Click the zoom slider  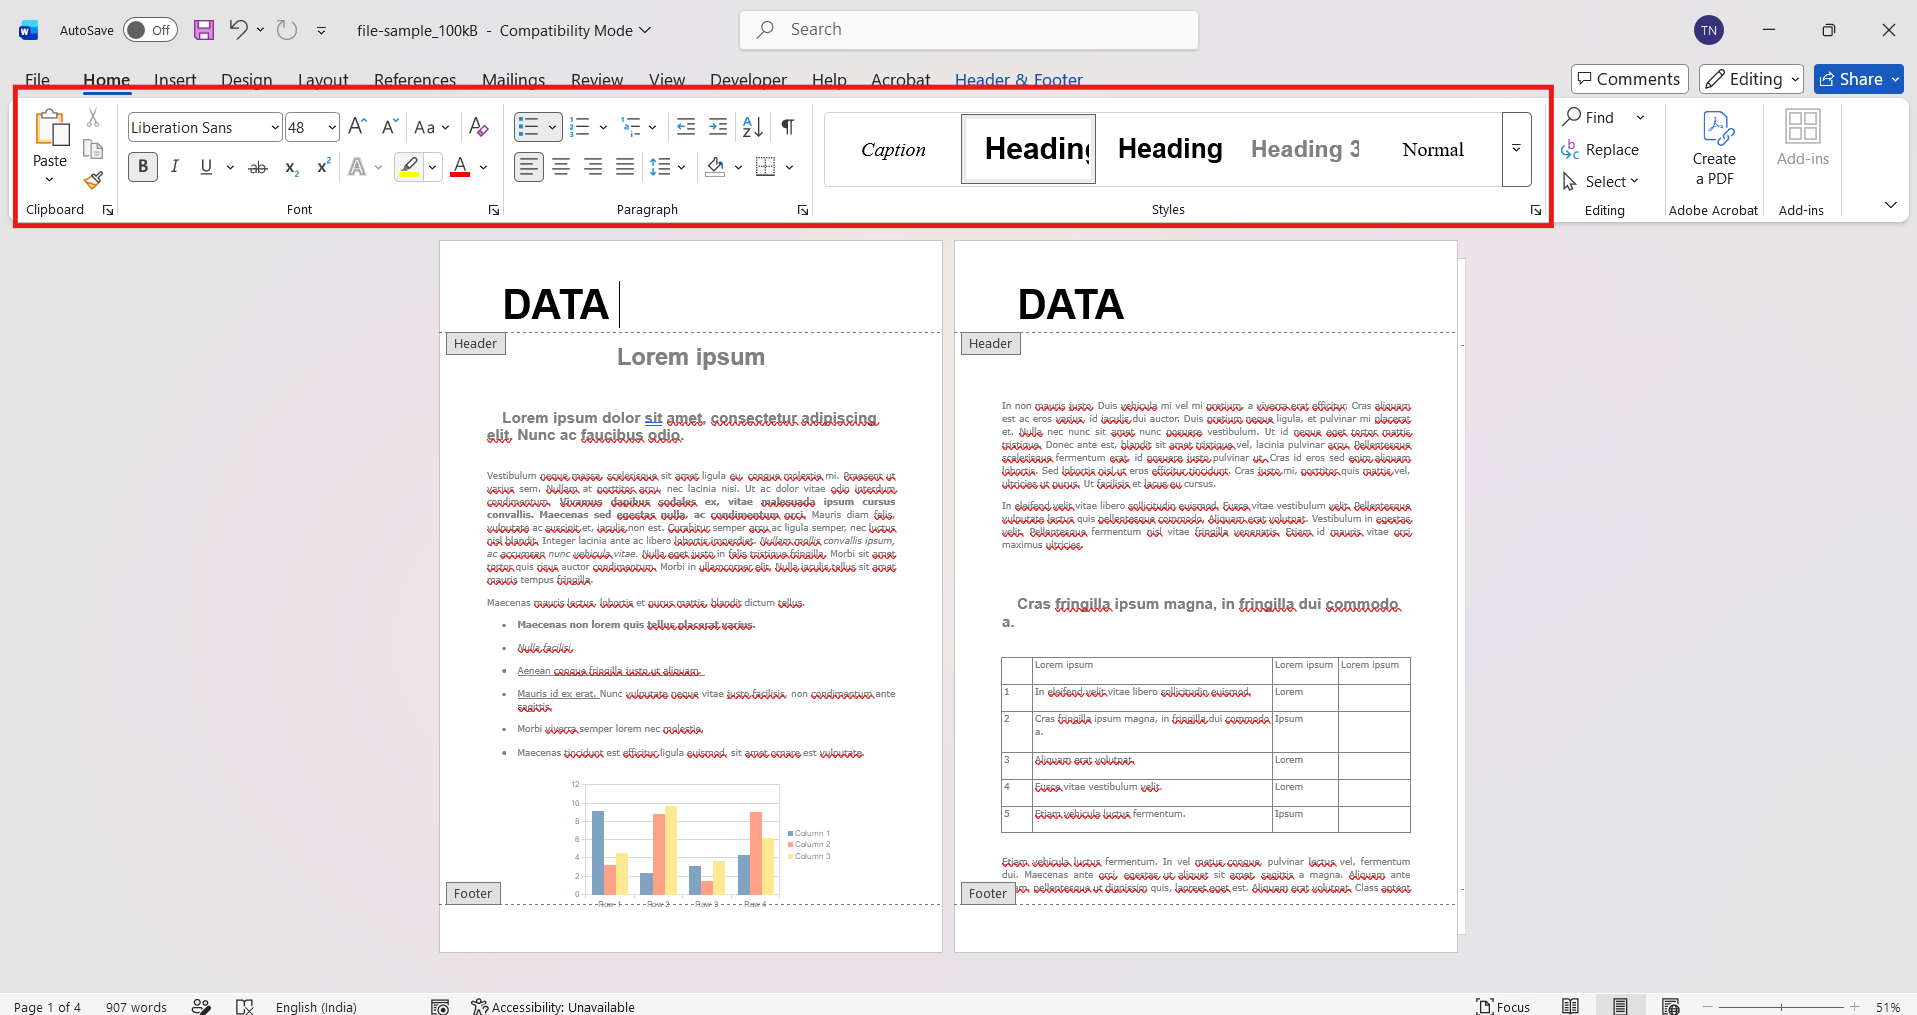[1781, 1007]
